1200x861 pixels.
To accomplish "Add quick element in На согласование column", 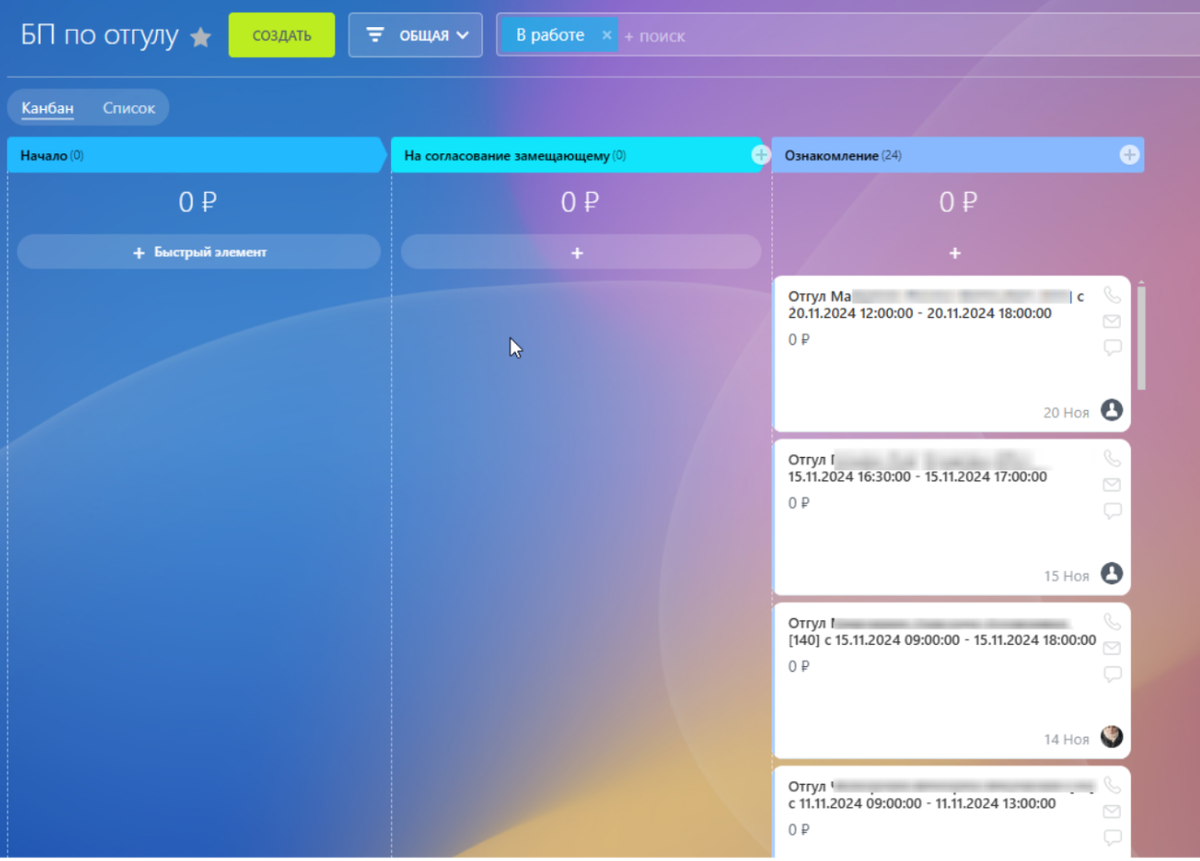I will coord(581,253).
